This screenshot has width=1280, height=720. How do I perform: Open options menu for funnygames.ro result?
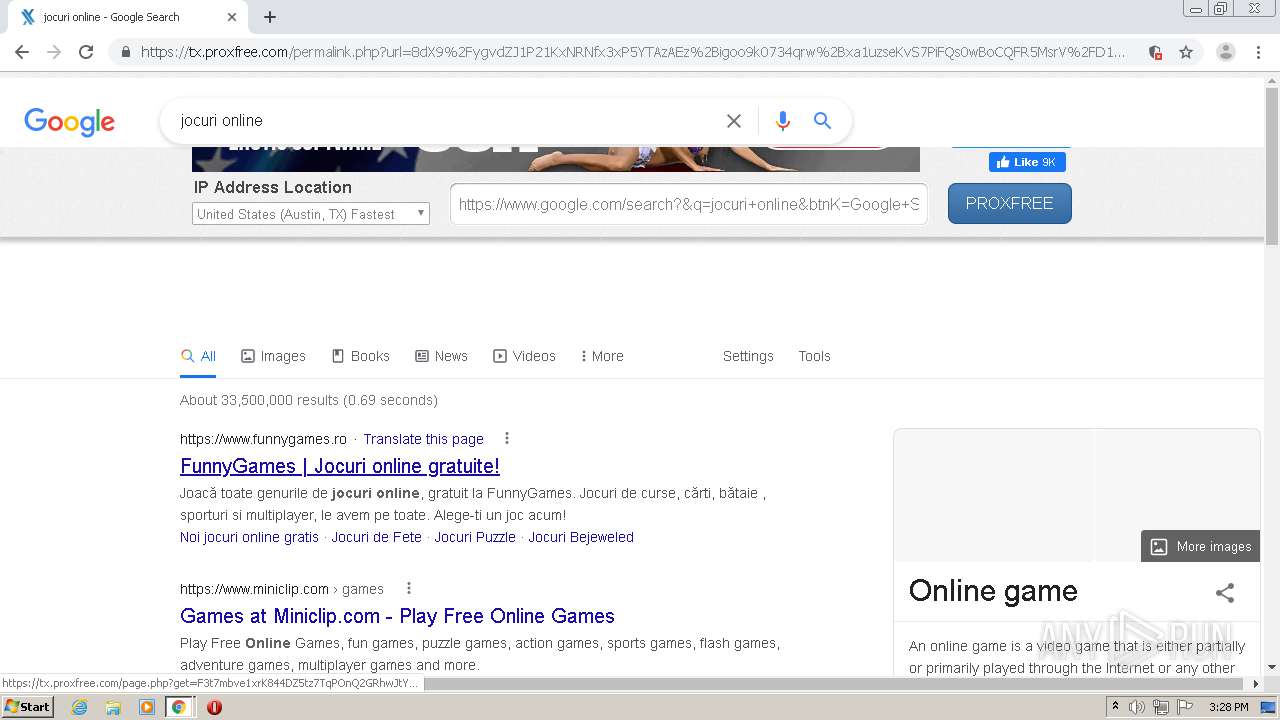(507, 439)
